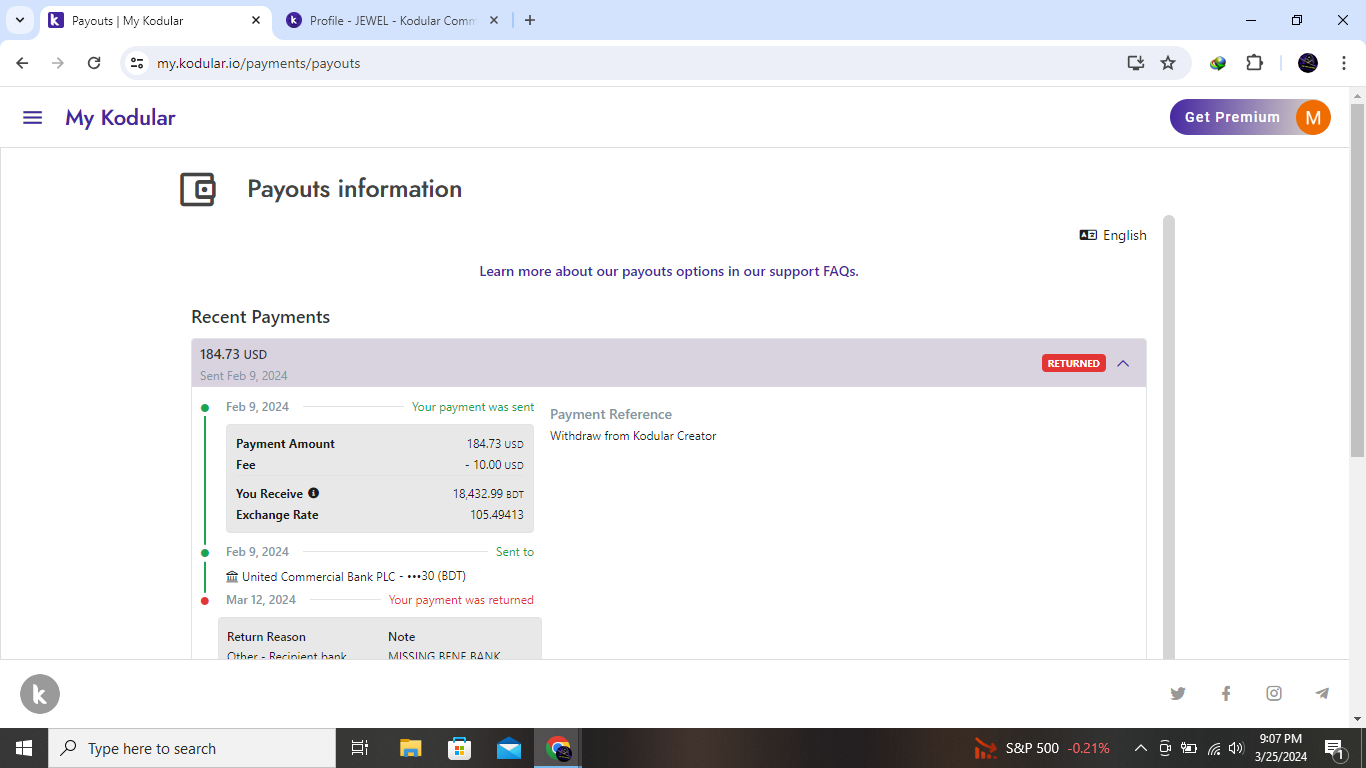Show hidden system tray icons

click(x=1140, y=748)
